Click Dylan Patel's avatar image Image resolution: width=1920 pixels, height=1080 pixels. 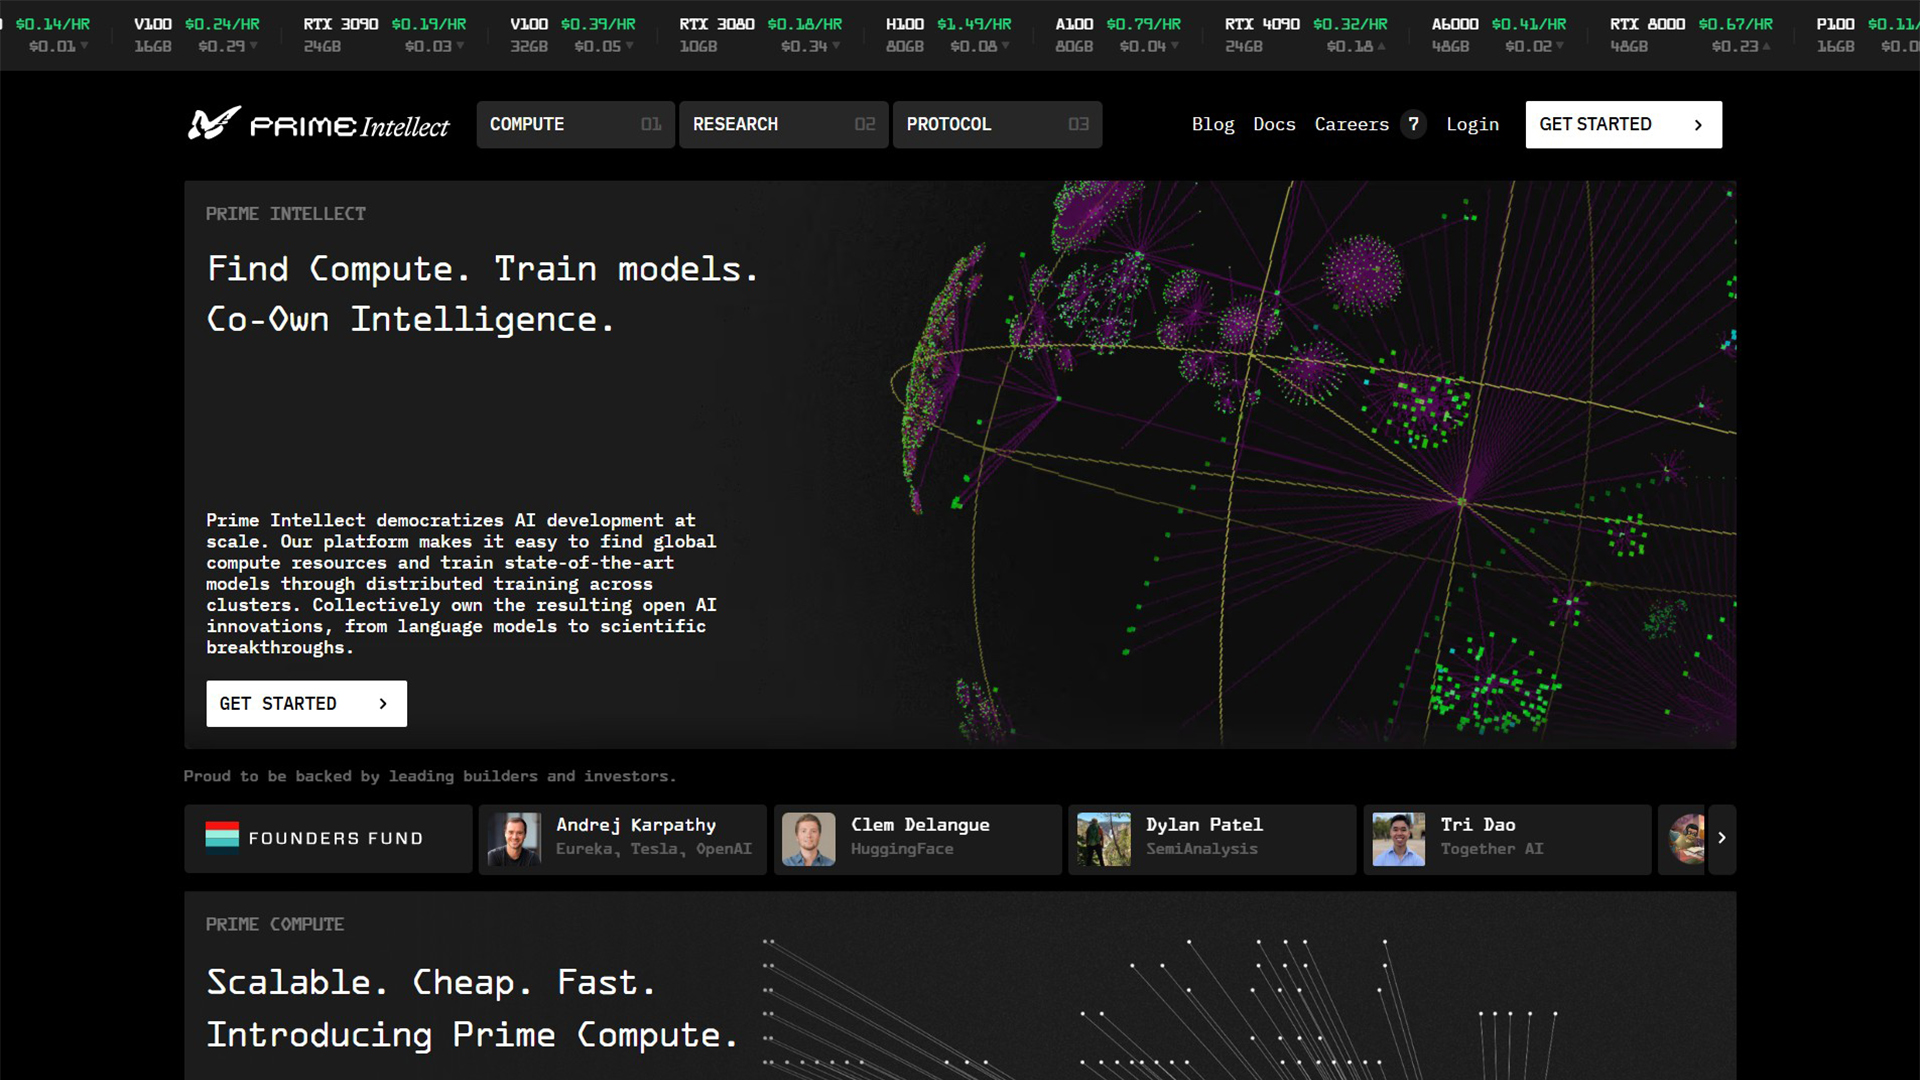[1104, 839]
